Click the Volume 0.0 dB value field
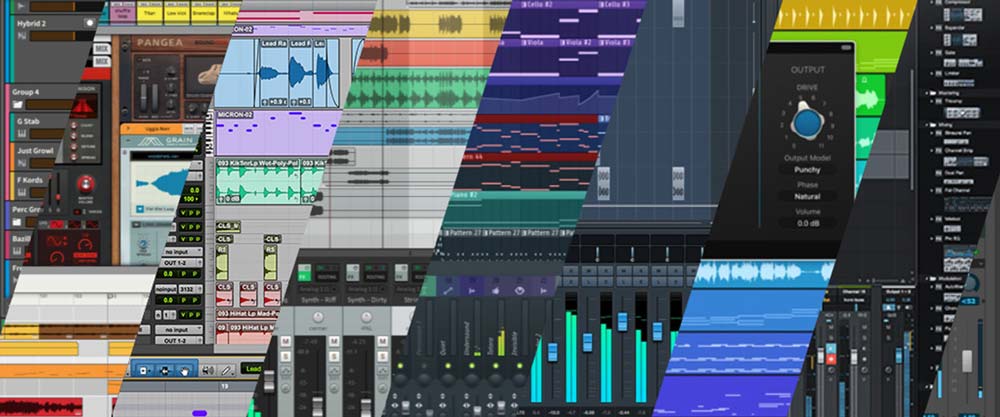 point(807,223)
